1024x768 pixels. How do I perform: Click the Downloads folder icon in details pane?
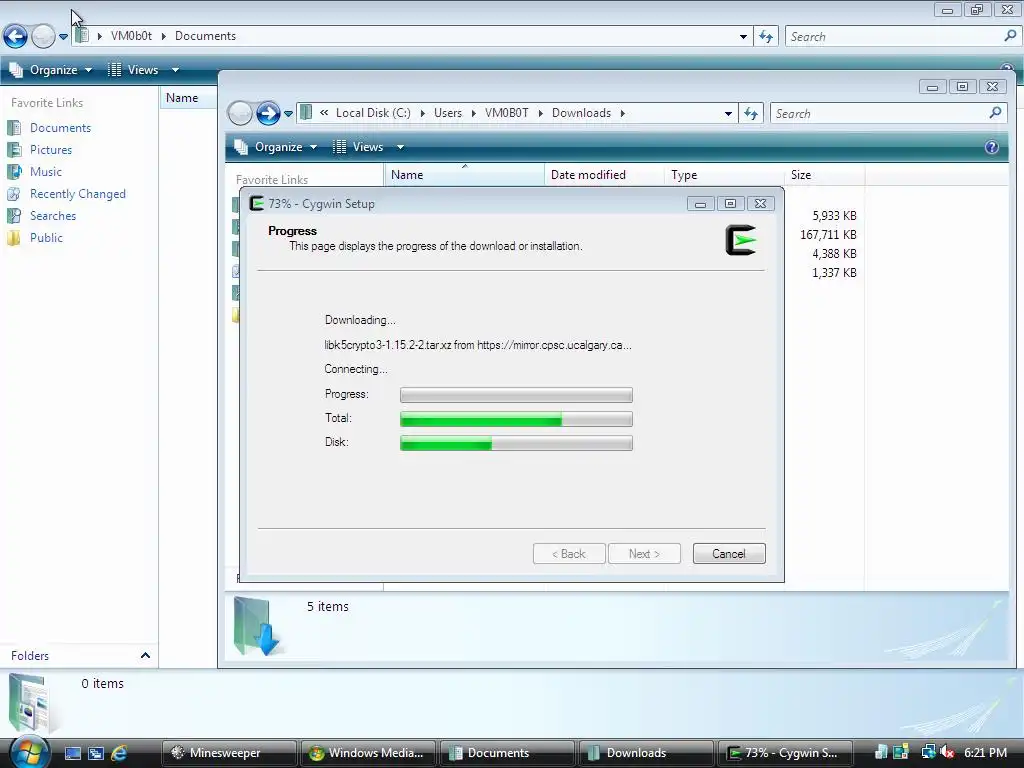257,626
